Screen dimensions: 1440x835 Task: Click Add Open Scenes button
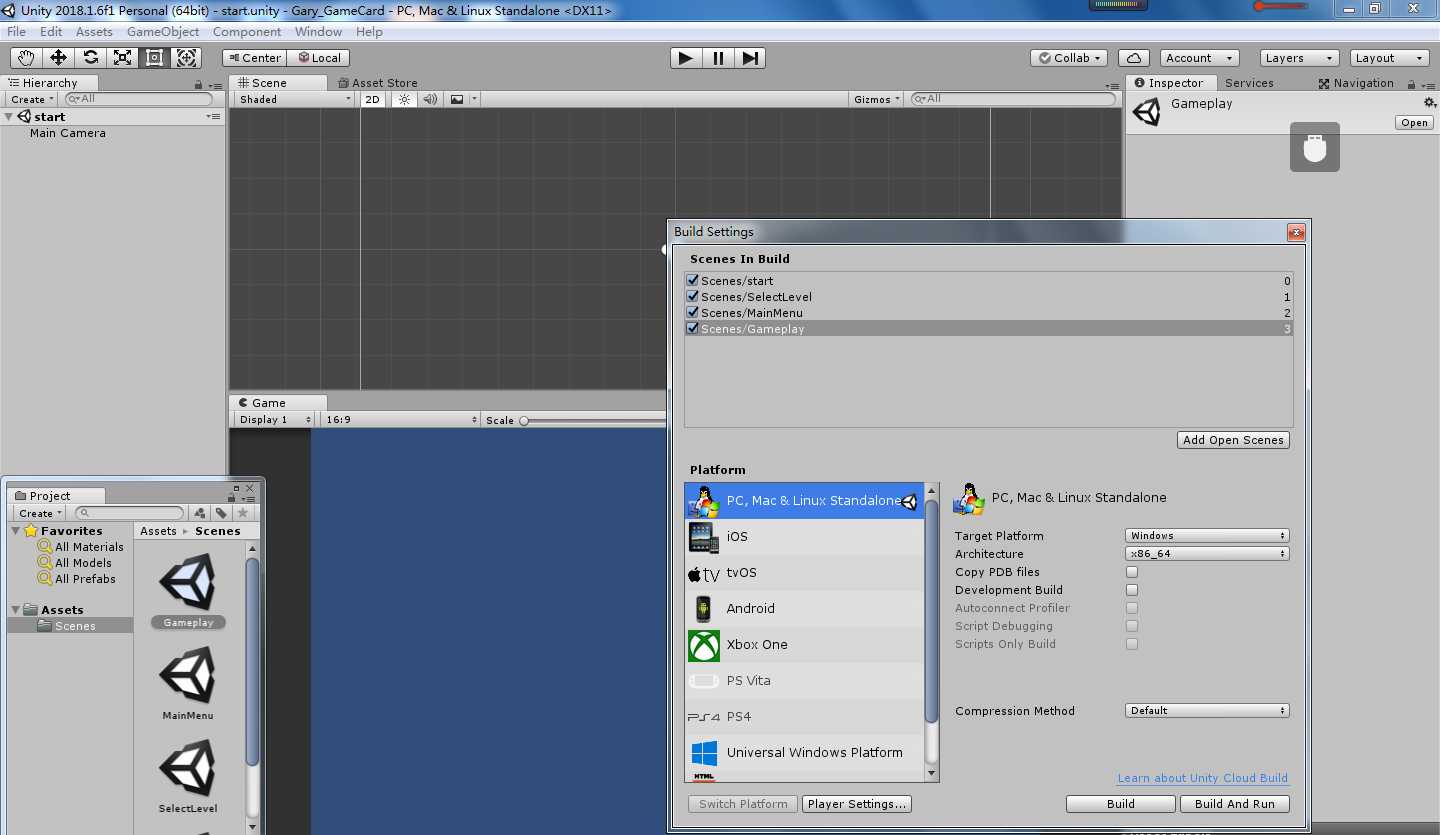coord(1233,440)
